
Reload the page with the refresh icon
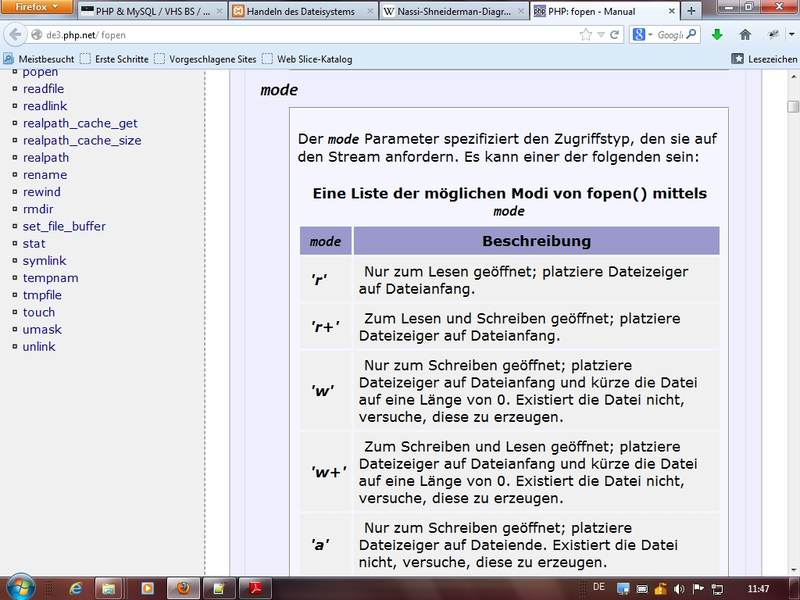(x=614, y=34)
